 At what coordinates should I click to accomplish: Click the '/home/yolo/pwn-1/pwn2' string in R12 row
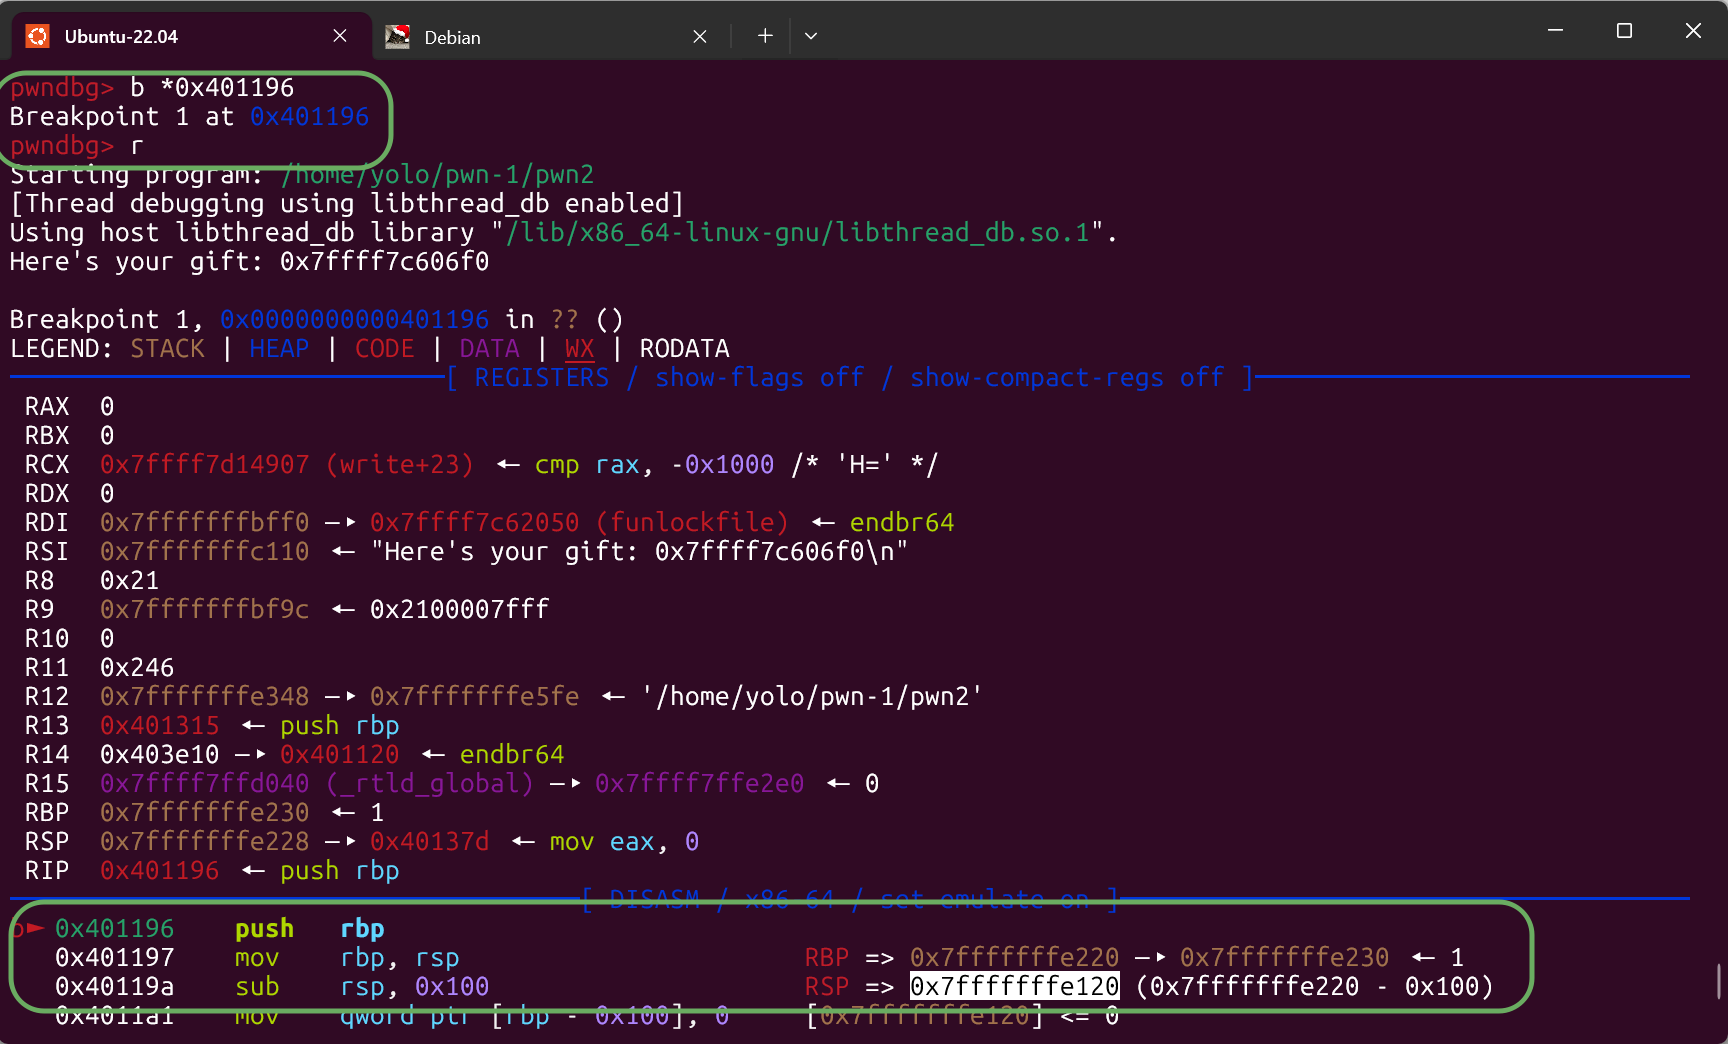[811, 697]
